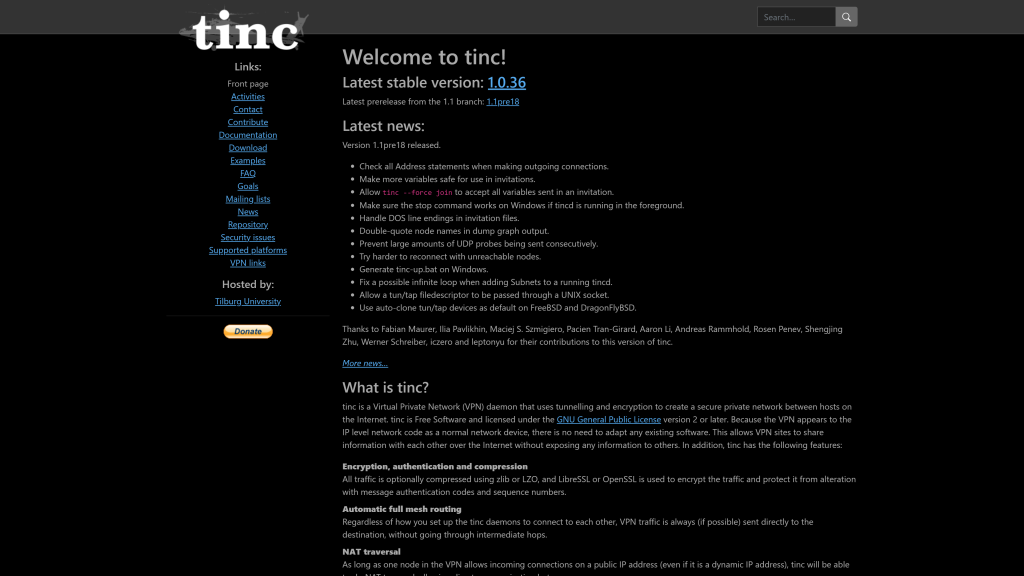Click the 'Latest news:' heading

[x=383, y=125]
